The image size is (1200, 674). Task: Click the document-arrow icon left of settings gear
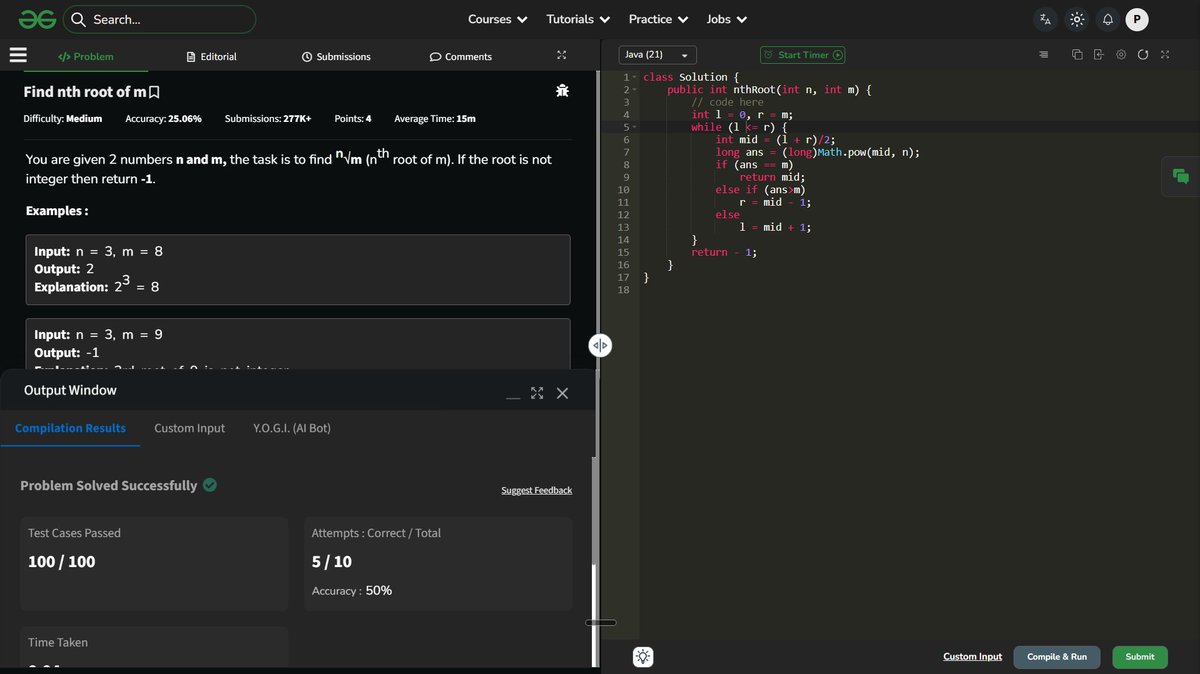1099,55
